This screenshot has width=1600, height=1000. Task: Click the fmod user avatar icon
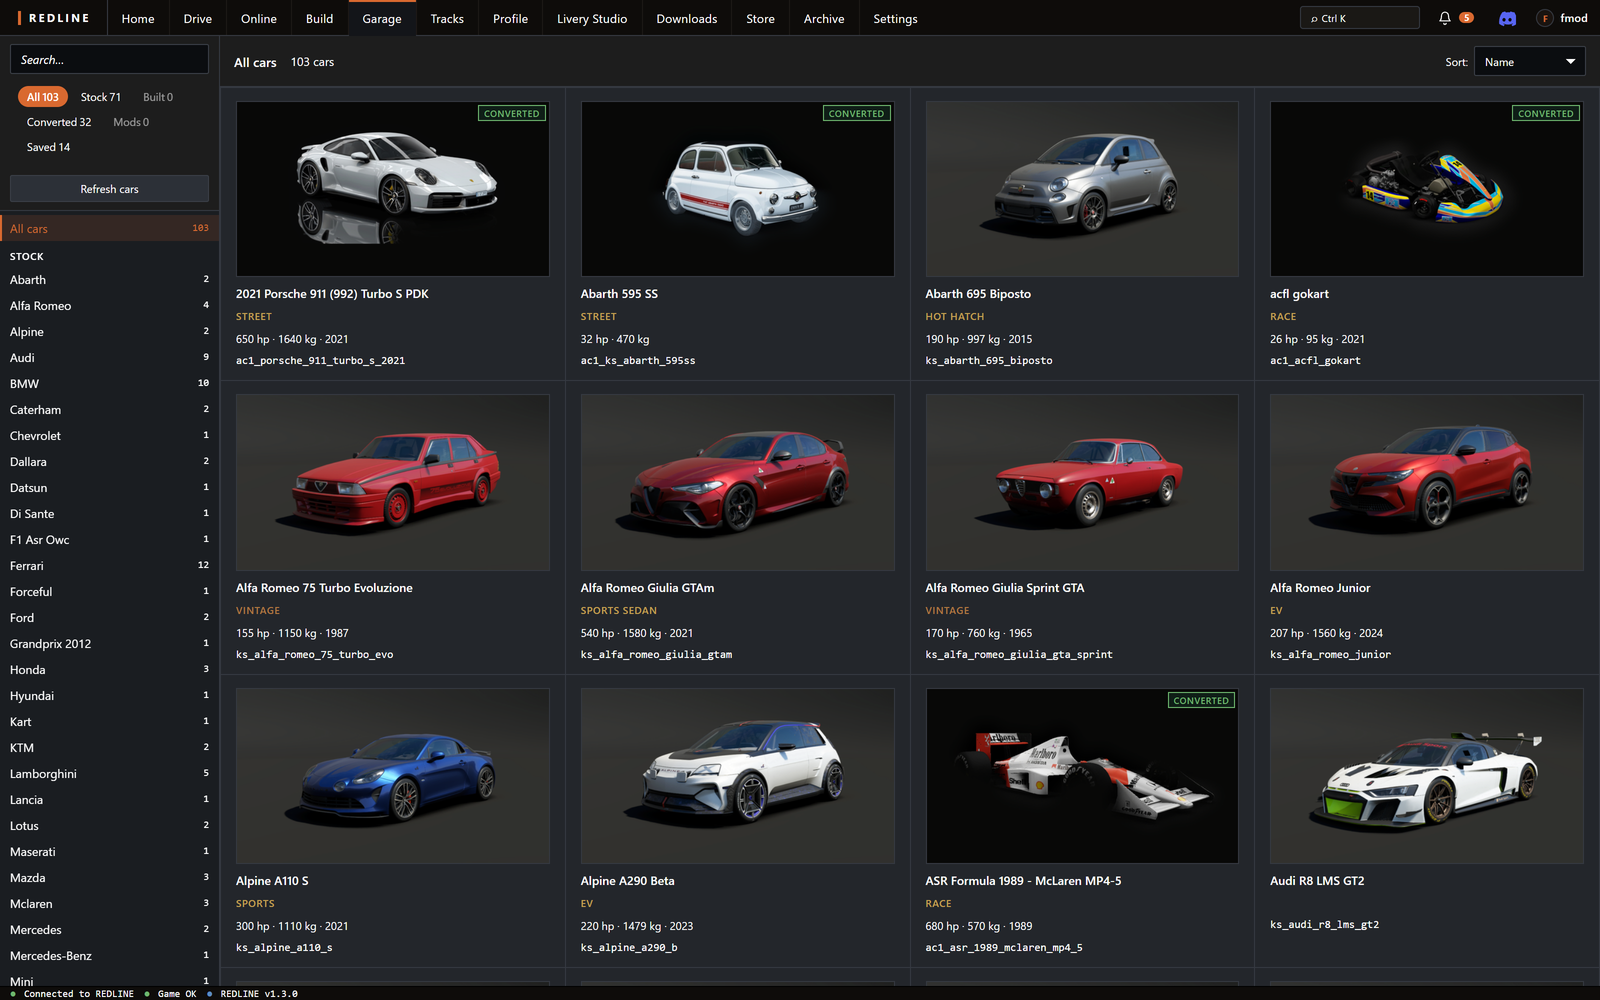1545,18
